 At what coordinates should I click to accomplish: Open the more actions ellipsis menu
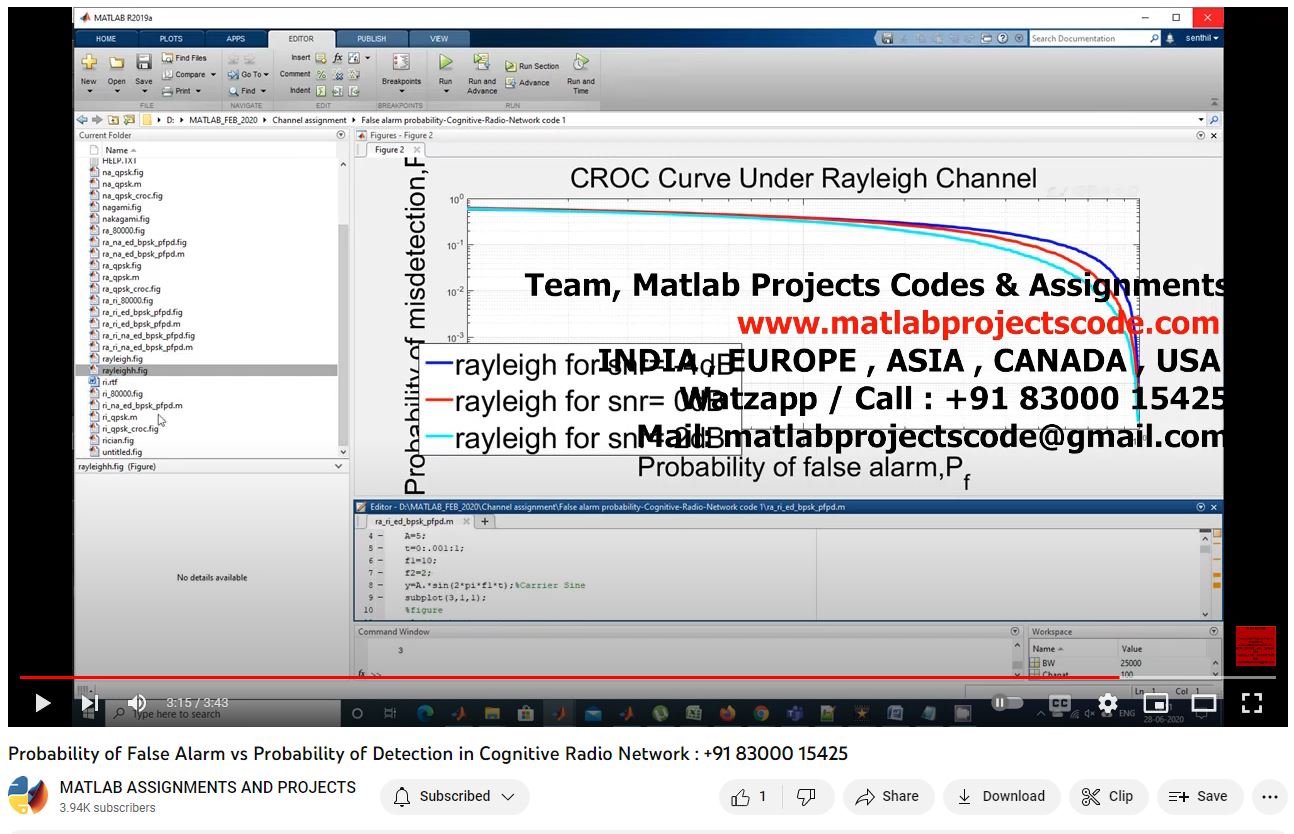[x=1269, y=796]
